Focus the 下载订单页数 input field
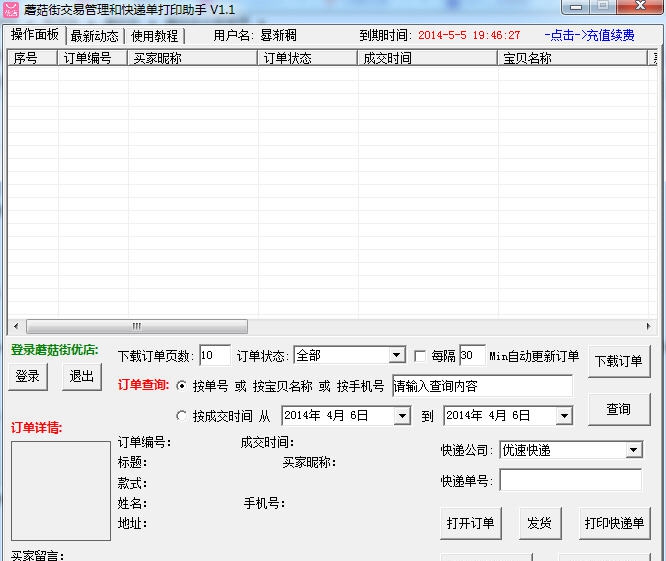Screen dimensions: 666x561 coord(215,355)
